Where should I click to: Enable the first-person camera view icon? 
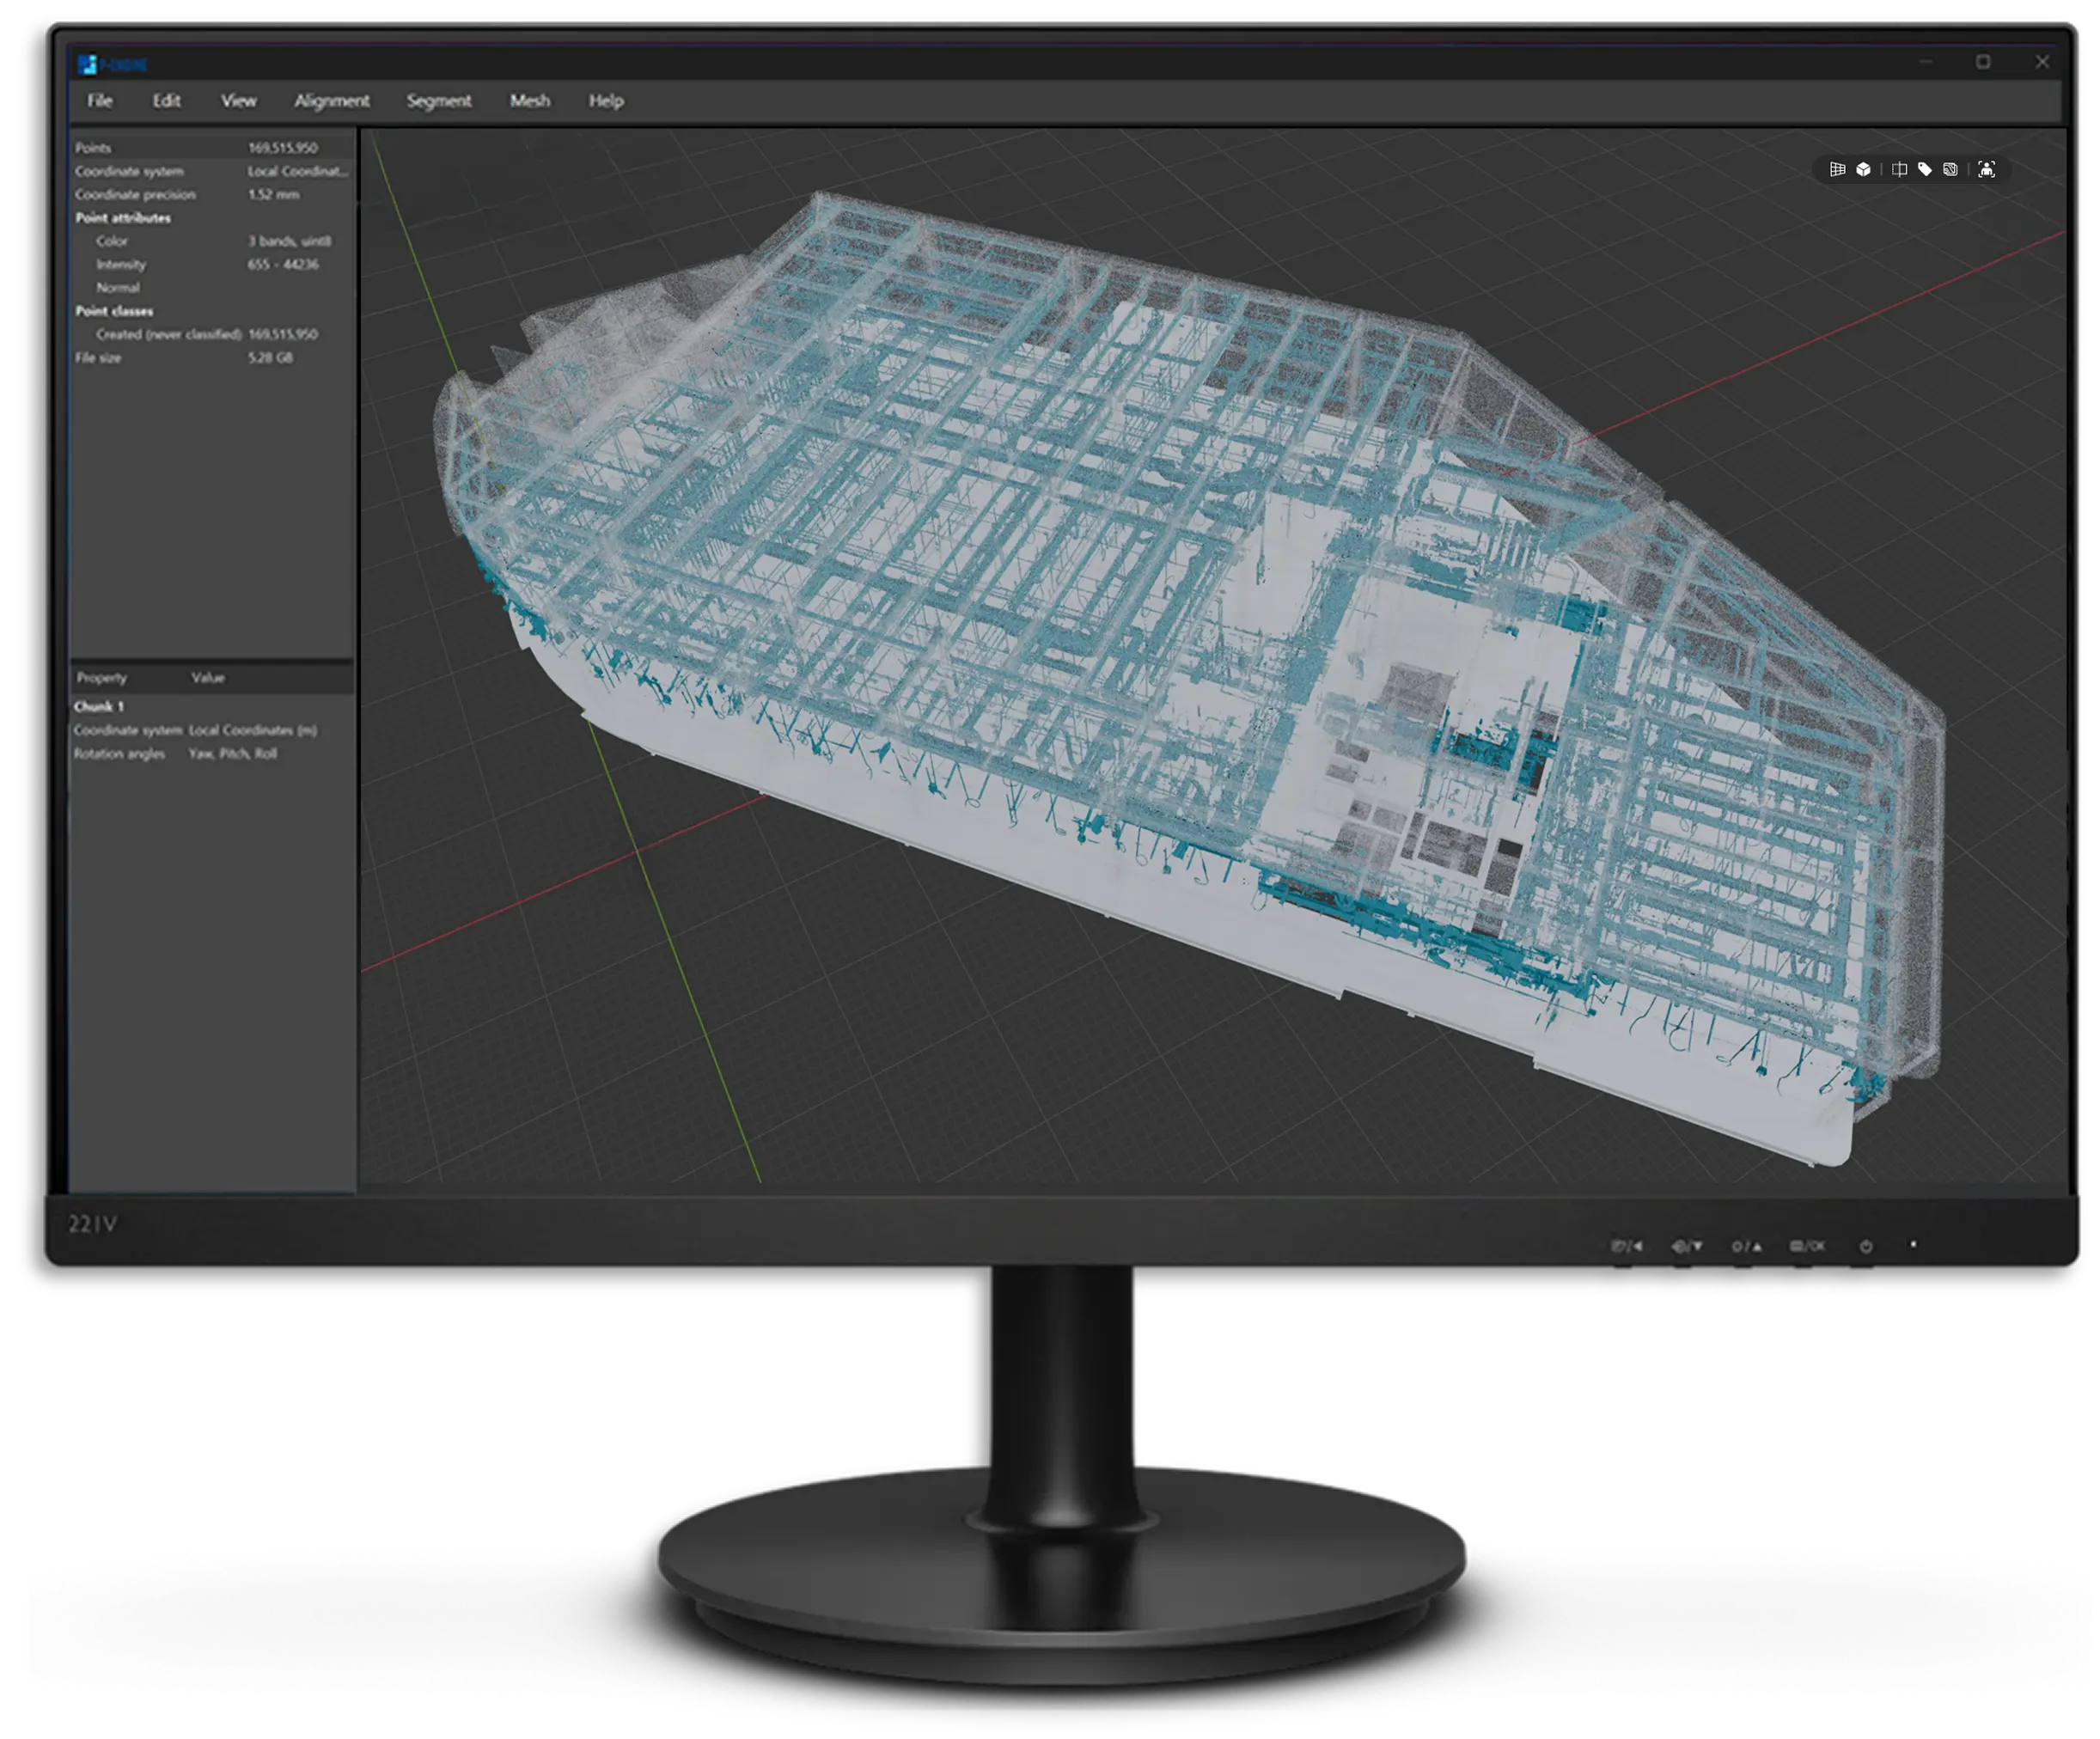pyautogui.click(x=1987, y=169)
